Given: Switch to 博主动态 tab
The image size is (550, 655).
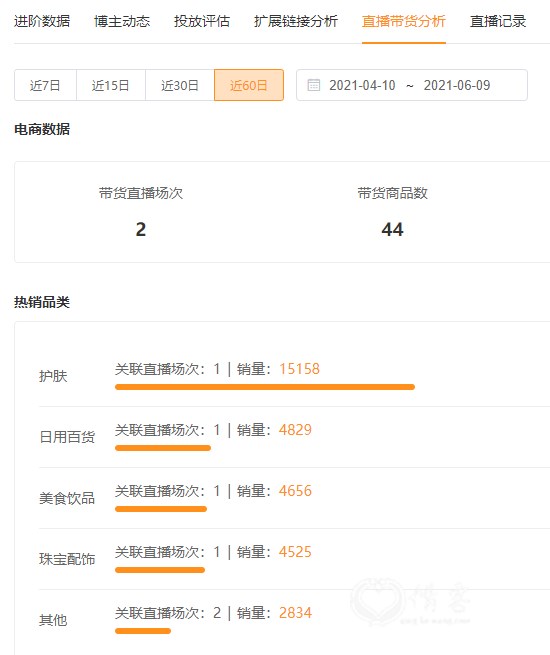Looking at the screenshot, I should point(122,21).
